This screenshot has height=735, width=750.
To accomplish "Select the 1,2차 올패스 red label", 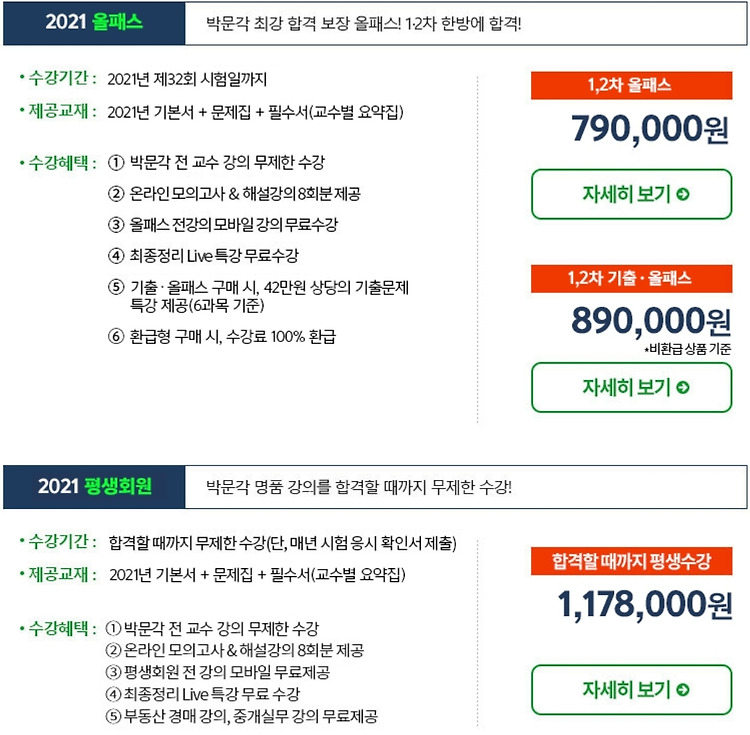I will pos(631,86).
